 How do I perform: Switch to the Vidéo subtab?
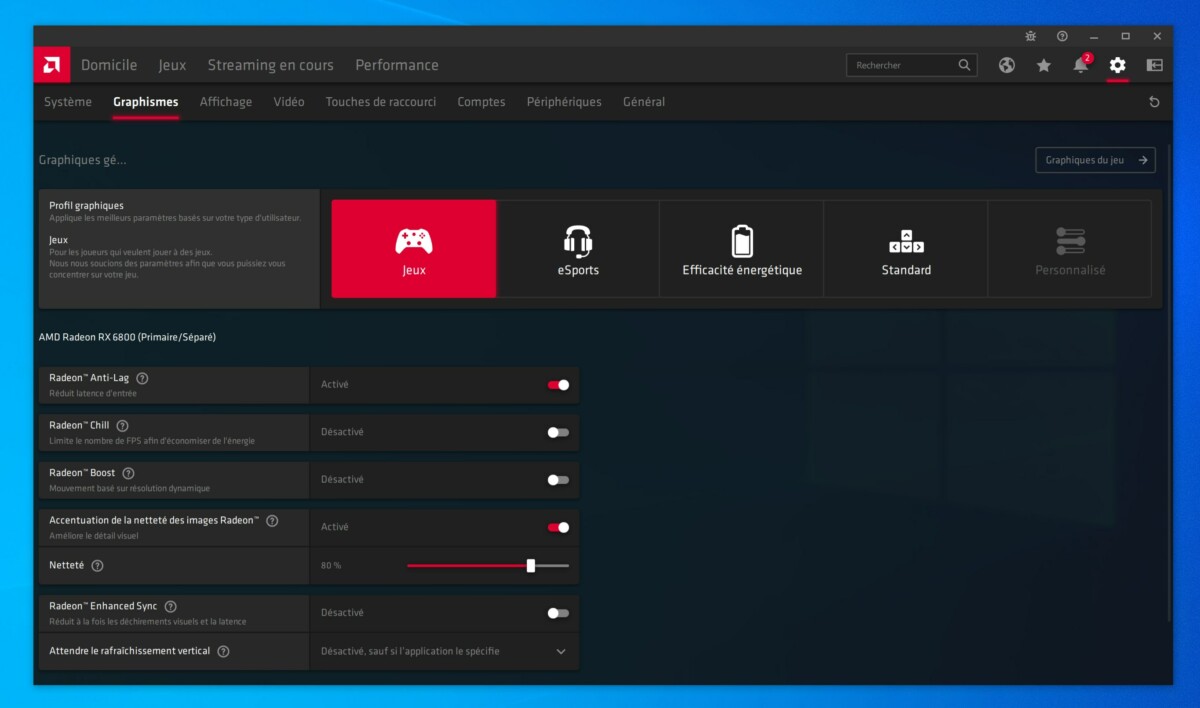click(x=289, y=102)
